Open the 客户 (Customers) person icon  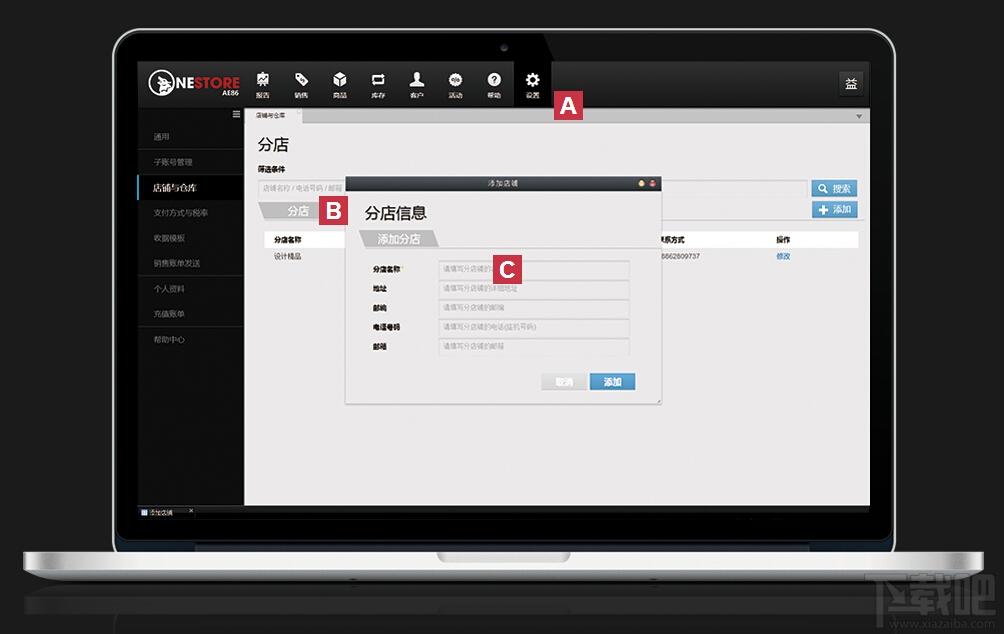[417, 84]
